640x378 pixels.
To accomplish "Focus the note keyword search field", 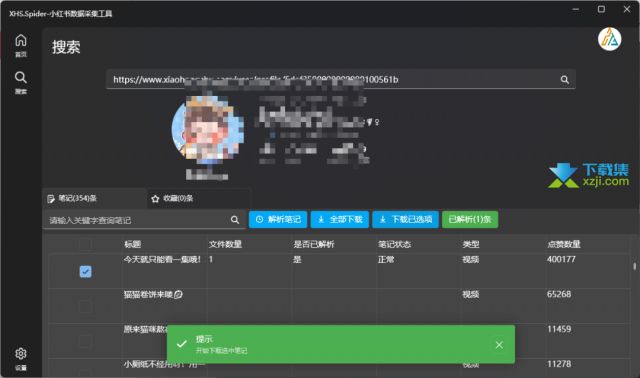I will 144,220.
